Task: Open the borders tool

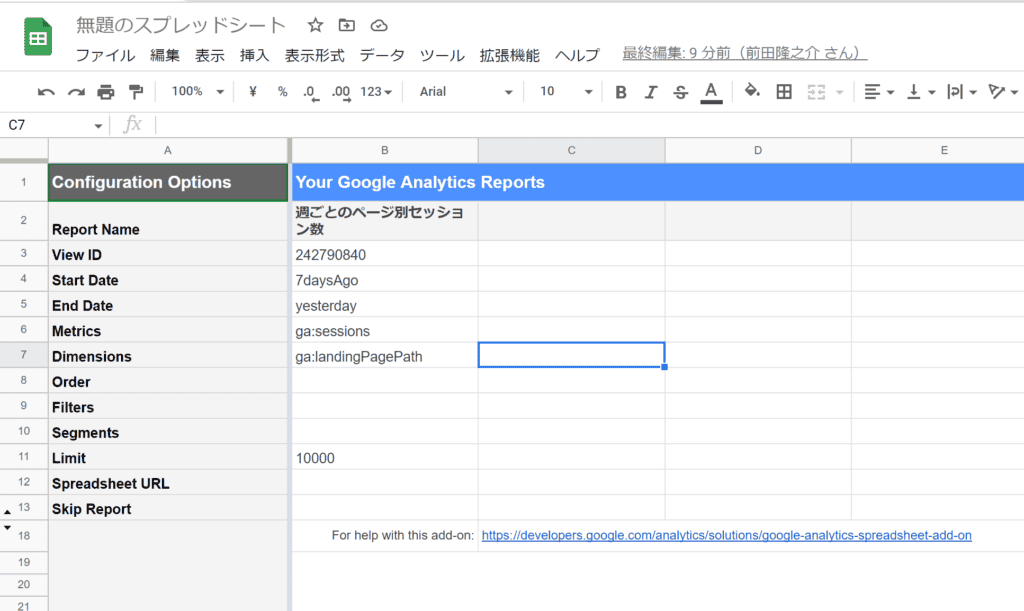Action: [784, 92]
